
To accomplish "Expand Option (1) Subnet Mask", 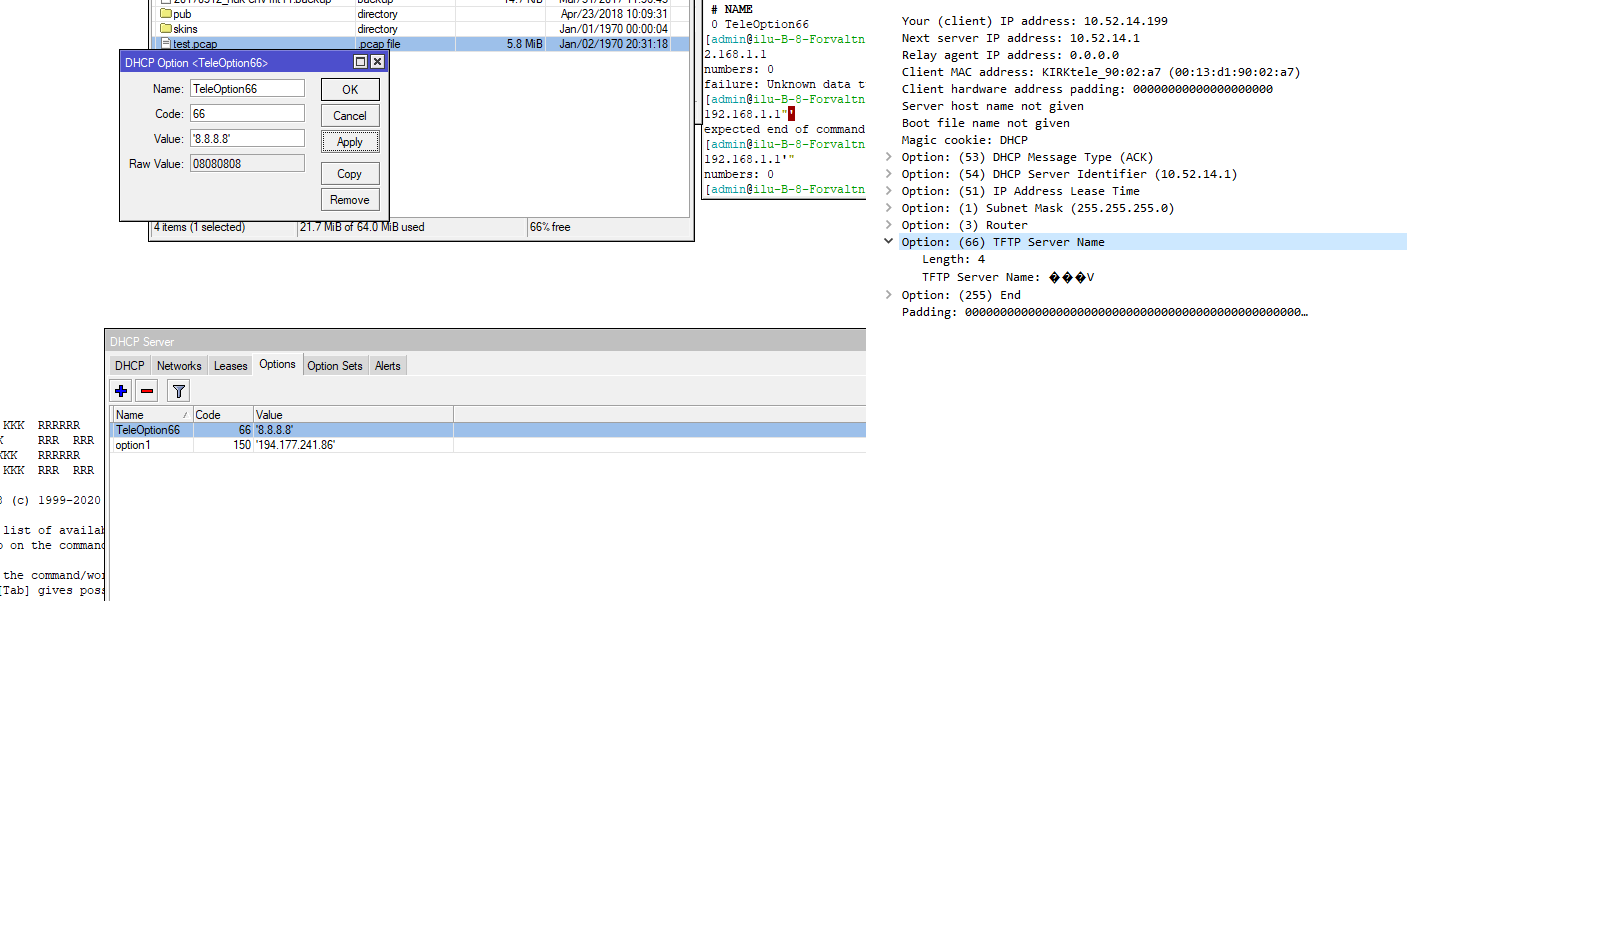I will (x=888, y=208).
